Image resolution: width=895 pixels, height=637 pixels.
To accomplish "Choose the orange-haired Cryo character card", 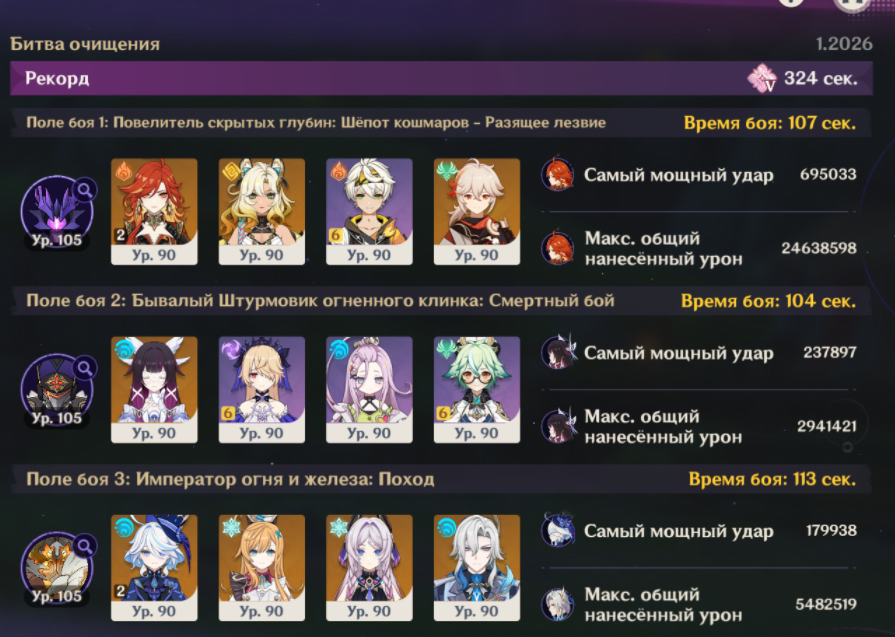I will (261, 568).
